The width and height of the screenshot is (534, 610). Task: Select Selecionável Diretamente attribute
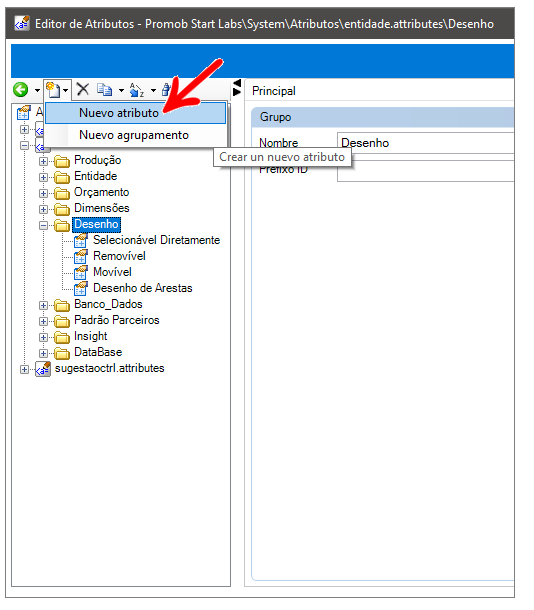tap(156, 240)
